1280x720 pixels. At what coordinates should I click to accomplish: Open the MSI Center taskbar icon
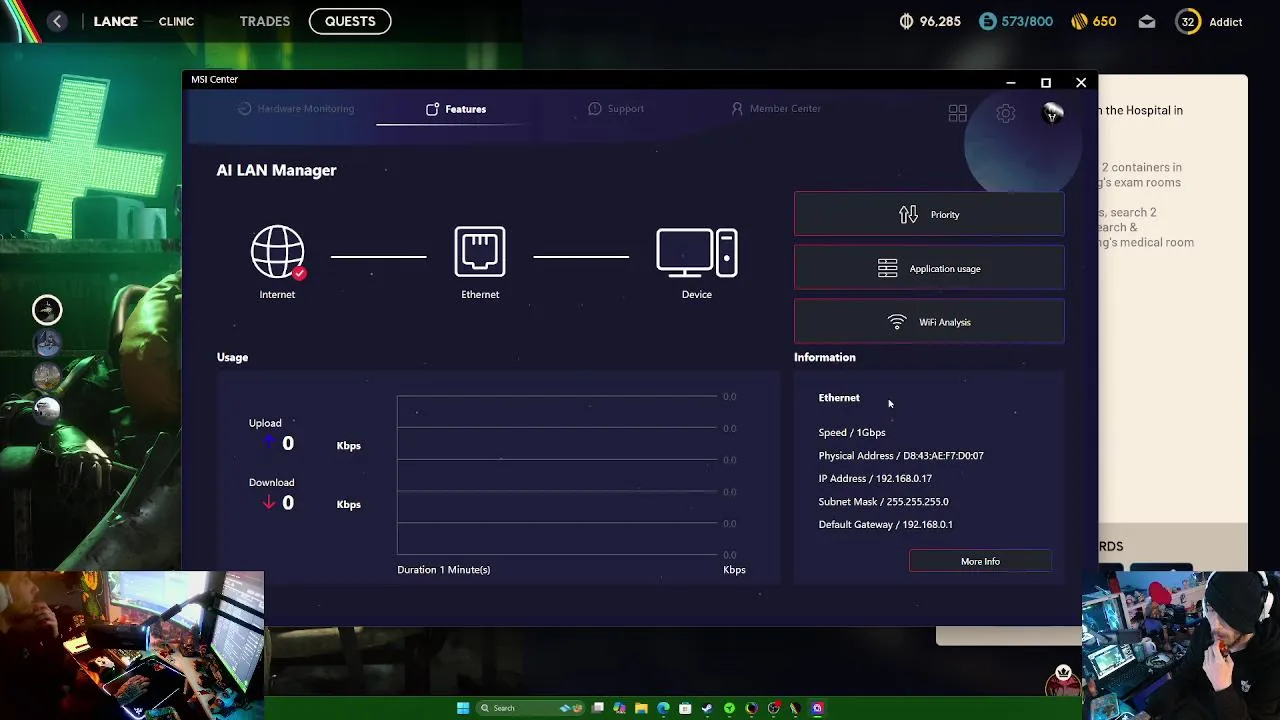[817, 708]
